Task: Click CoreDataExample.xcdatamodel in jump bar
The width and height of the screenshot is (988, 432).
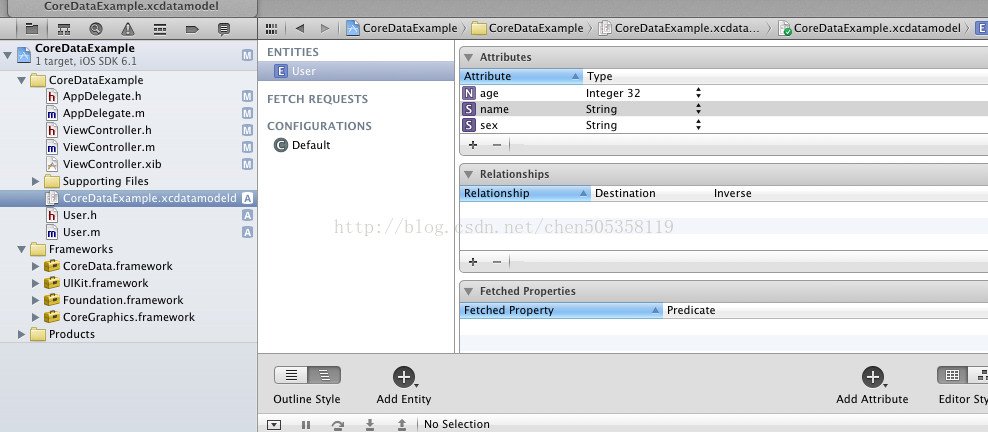Action: 870,28
